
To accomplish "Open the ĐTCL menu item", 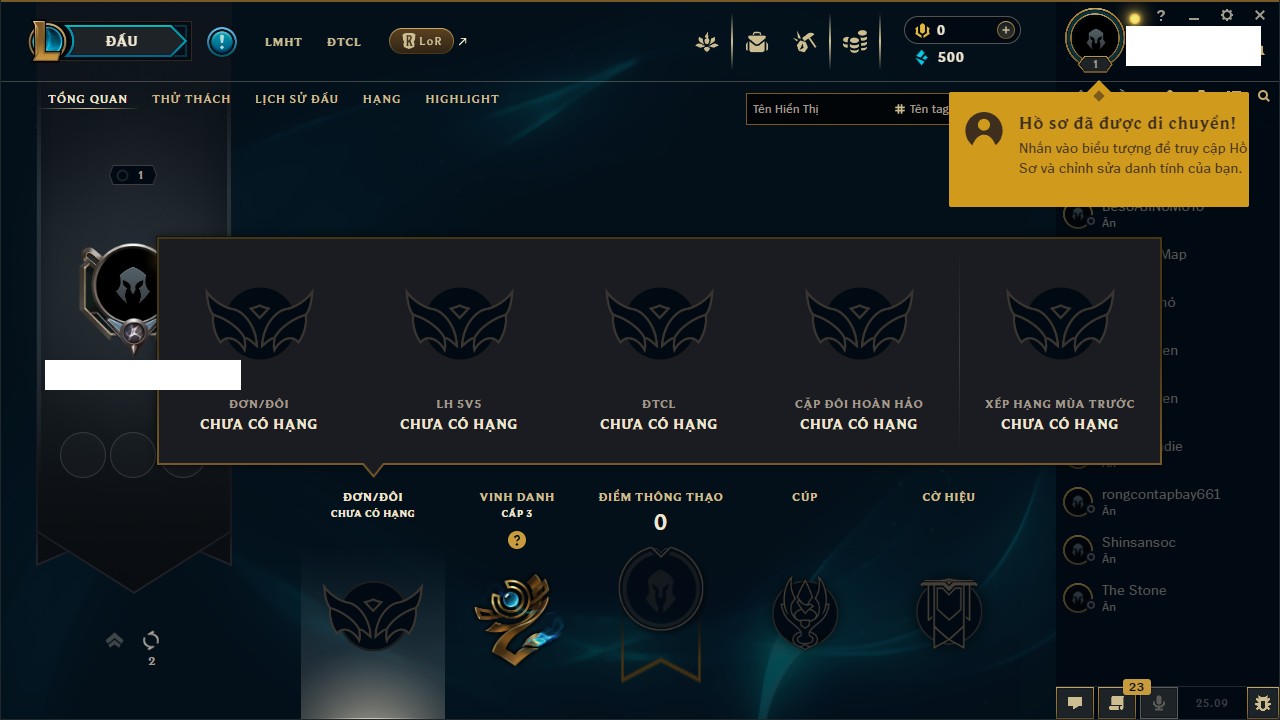I will (x=344, y=42).
